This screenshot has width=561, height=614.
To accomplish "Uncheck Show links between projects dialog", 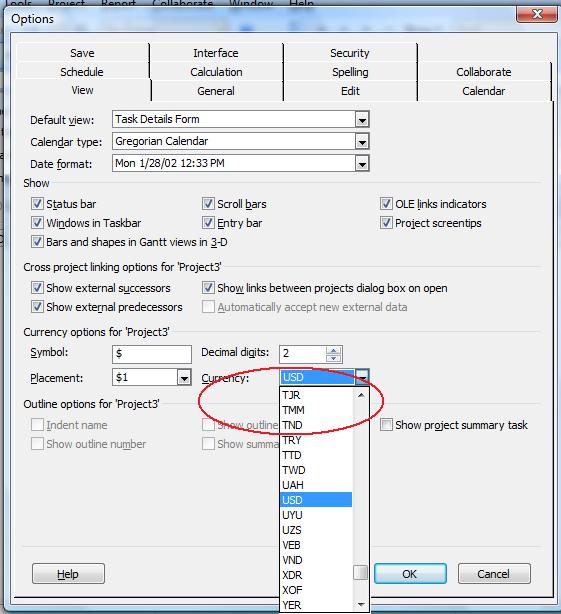I will pyautogui.click(x=208, y=288).
